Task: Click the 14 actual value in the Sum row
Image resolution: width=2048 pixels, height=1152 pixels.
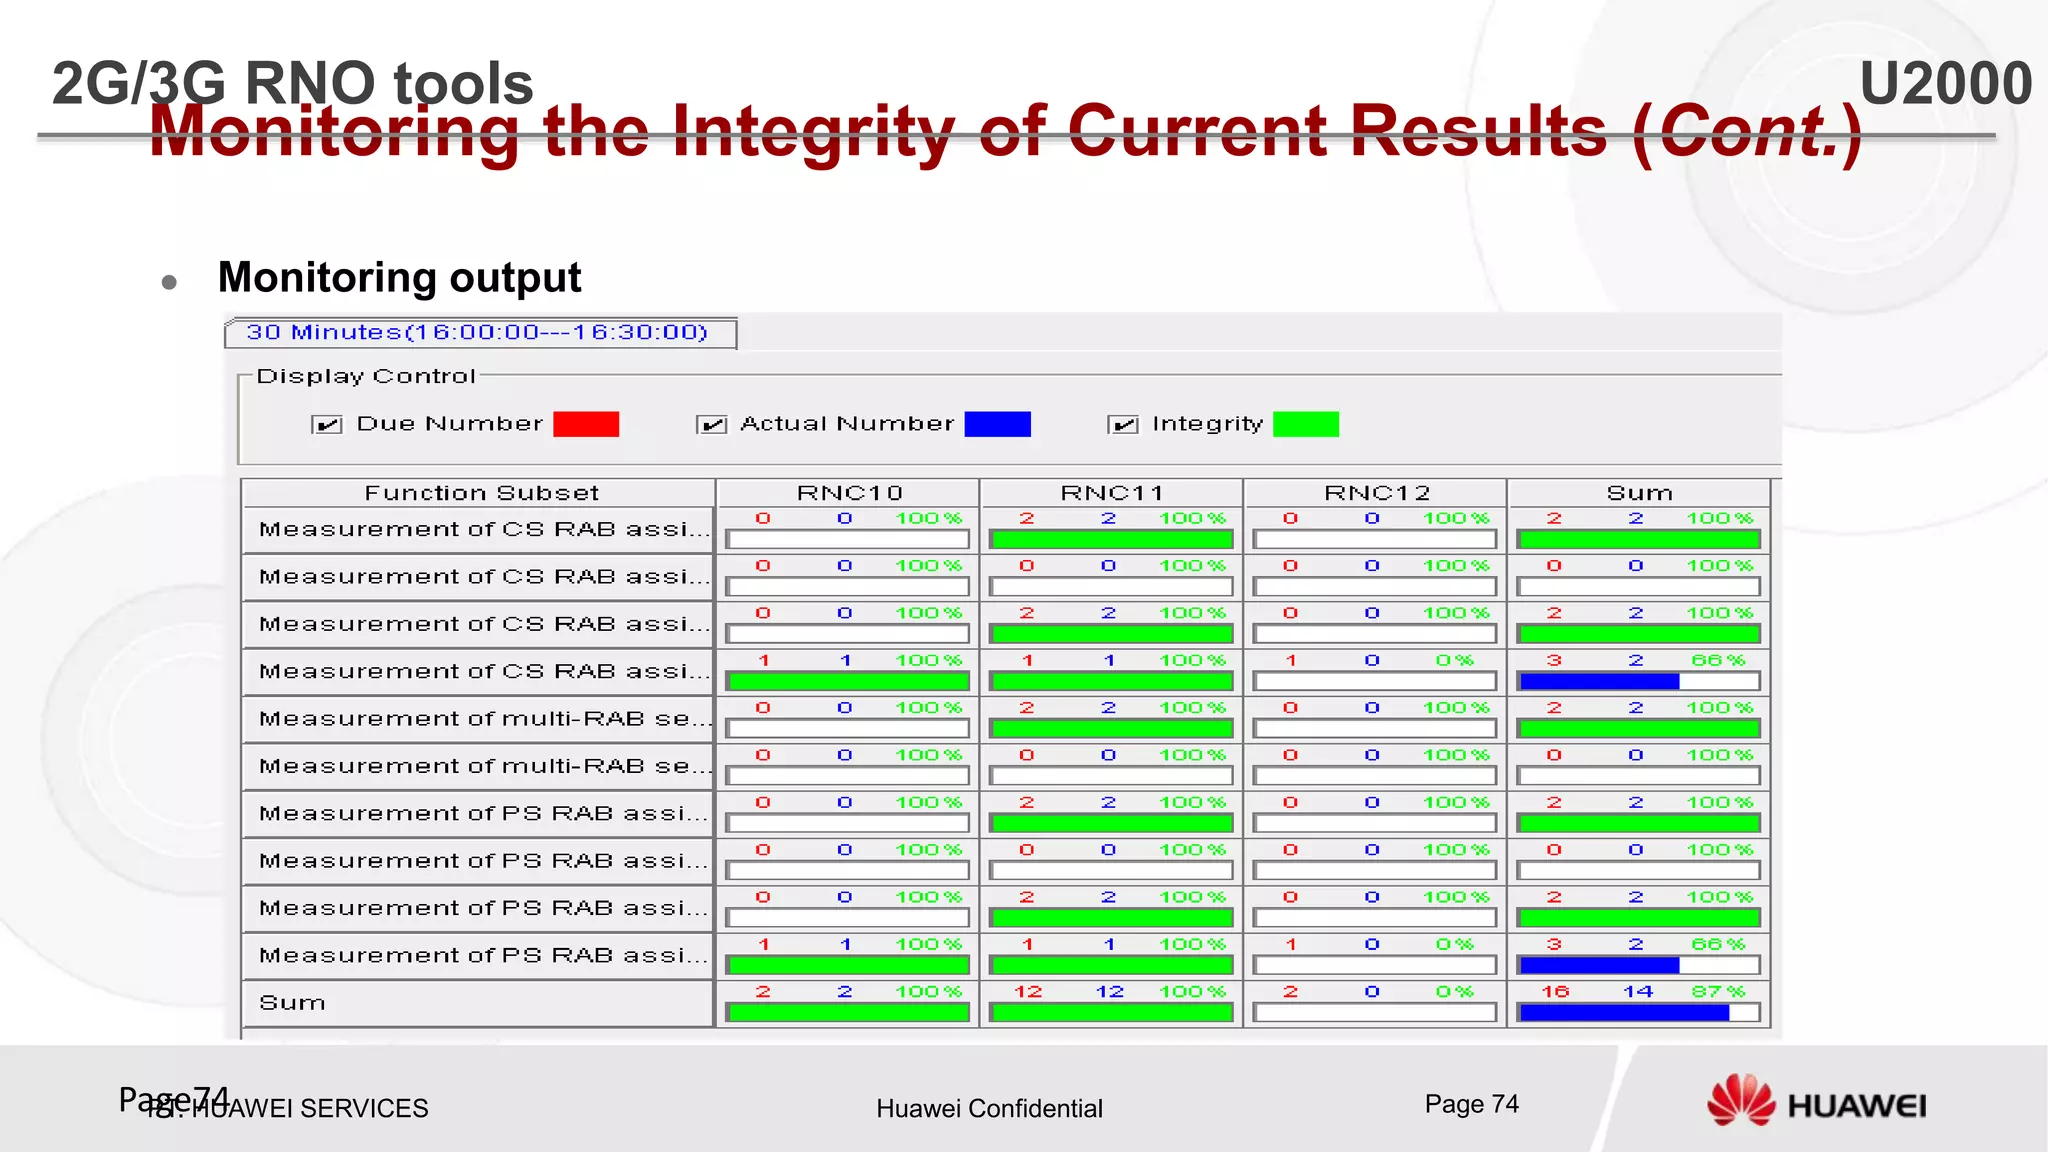Action: coord(1637,992)
